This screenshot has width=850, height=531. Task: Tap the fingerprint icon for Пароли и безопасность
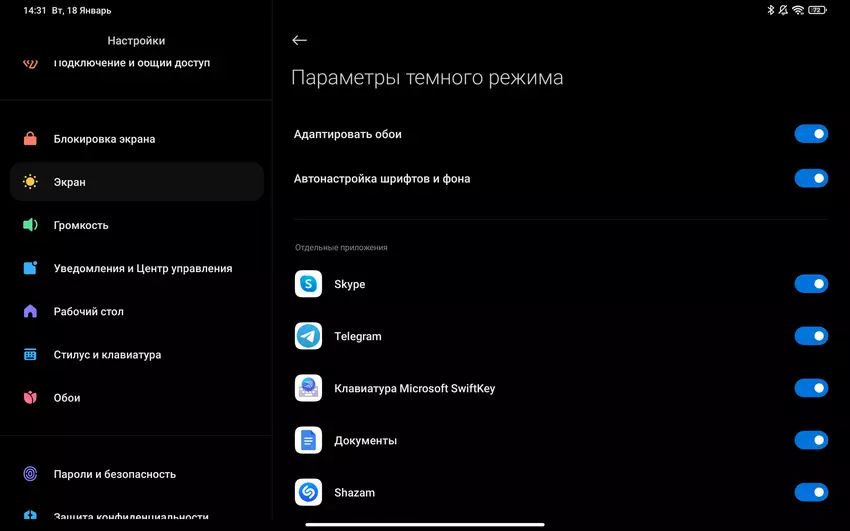[x=30, y=474]
